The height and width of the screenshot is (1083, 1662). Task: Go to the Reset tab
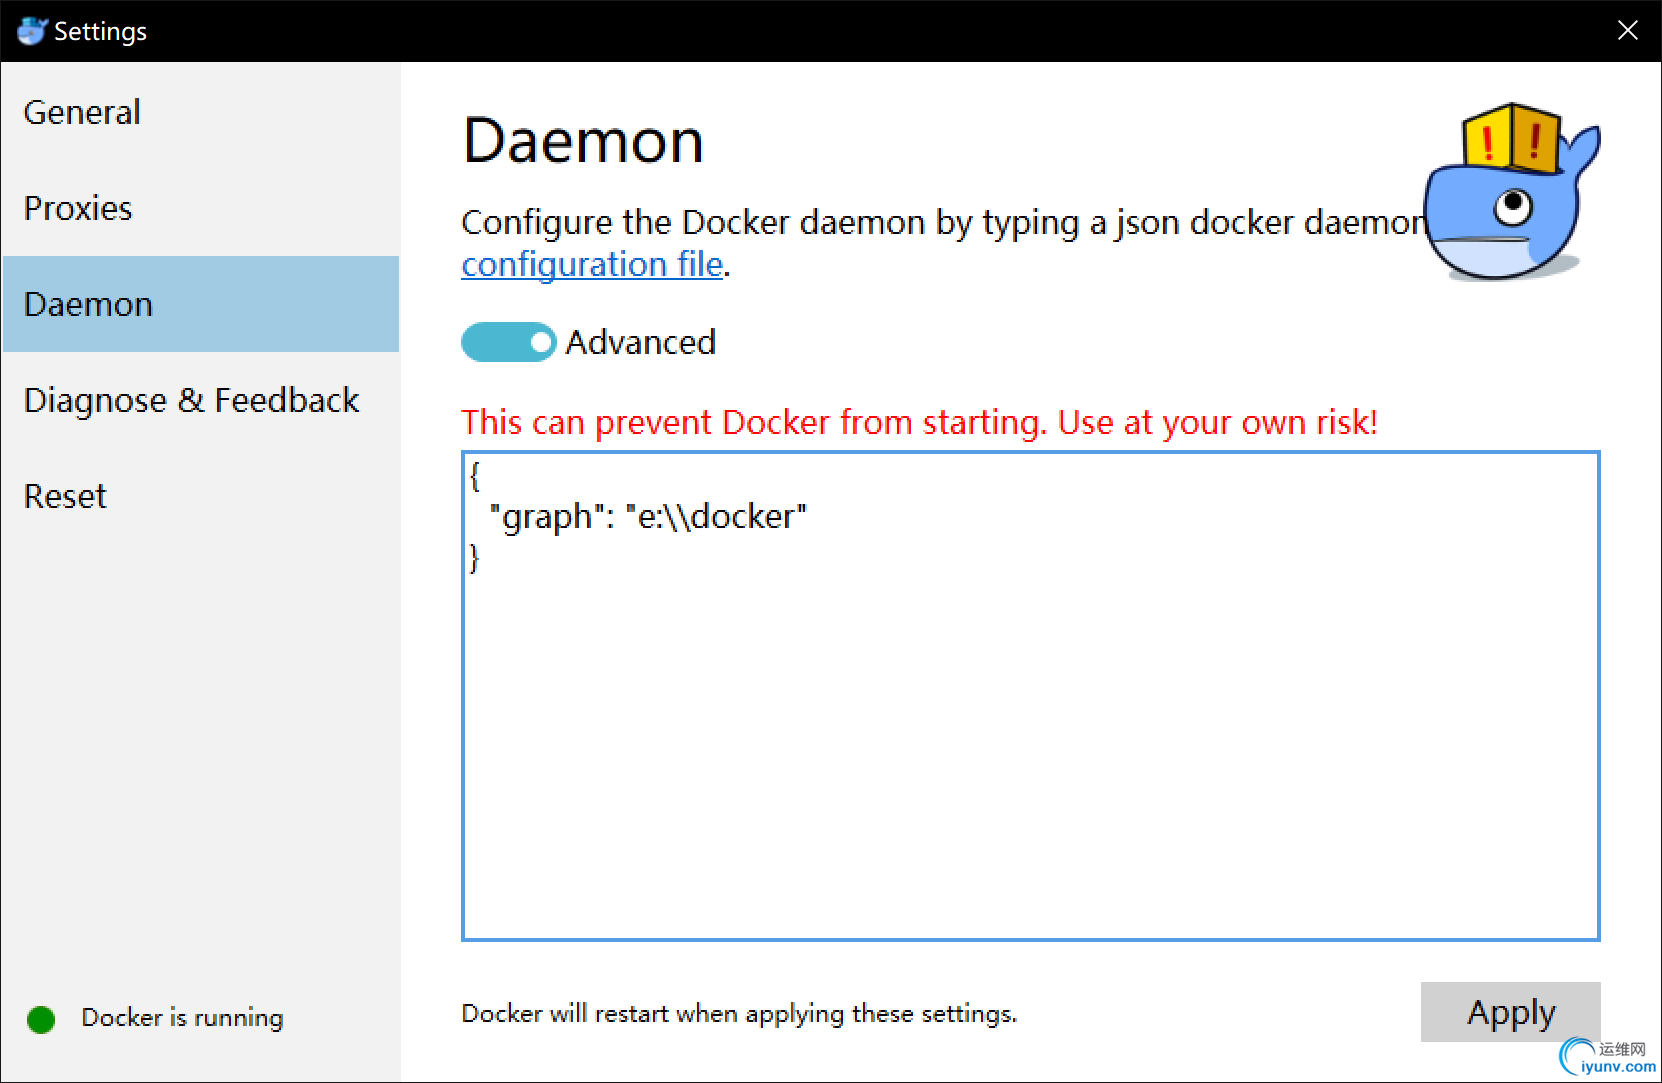point(200,496)
